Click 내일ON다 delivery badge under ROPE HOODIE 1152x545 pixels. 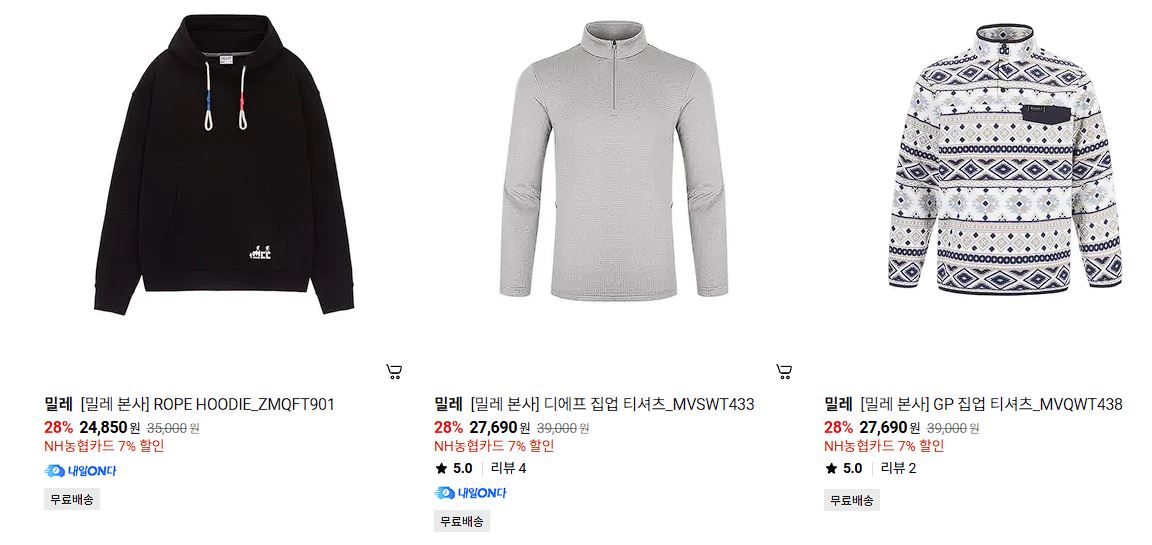pos(80,471)
